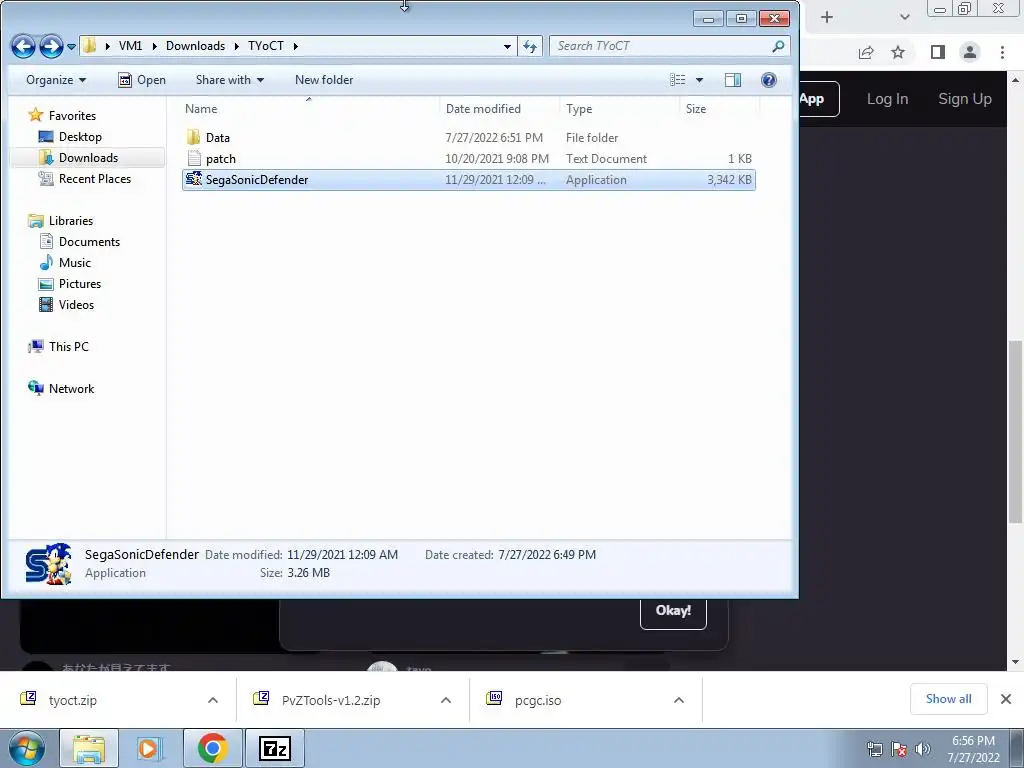Go forward with the Explorer forward arrow

tap(51, 46)
